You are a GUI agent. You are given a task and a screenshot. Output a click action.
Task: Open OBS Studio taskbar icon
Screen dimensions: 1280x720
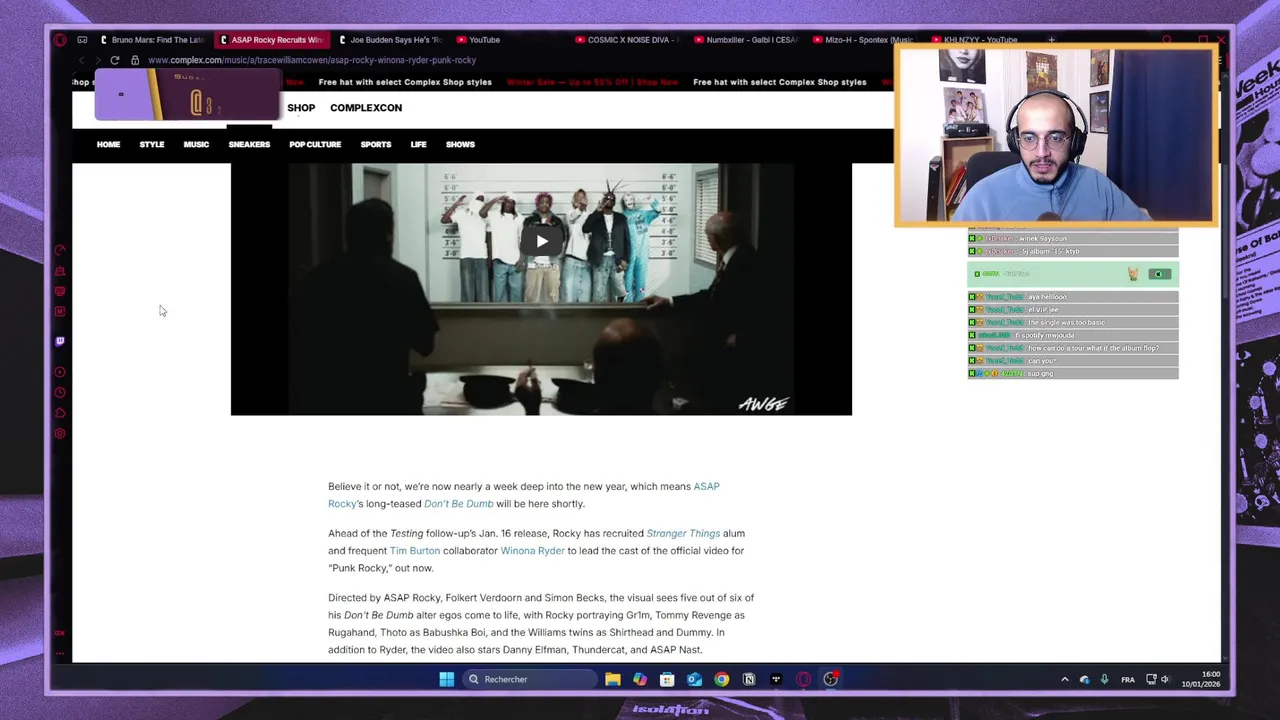[x=830, y=680]
